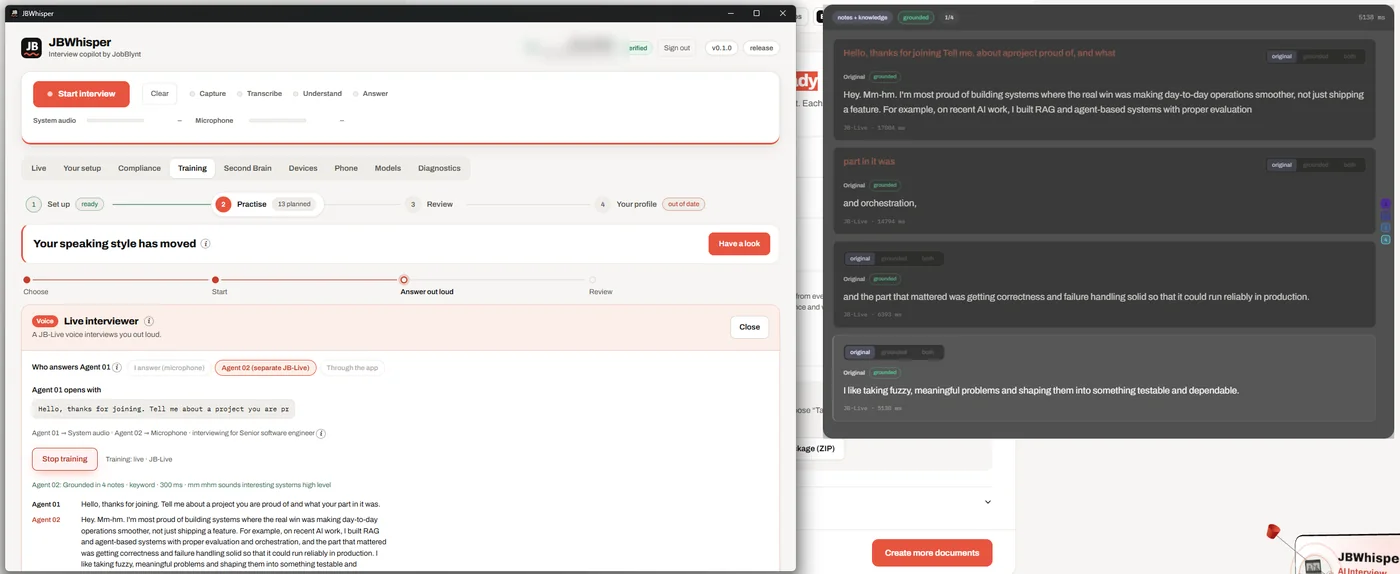This screenshot has width=1400, height=574.
Task: Click the 'Answer' status indicator
Action: point(371,94)
